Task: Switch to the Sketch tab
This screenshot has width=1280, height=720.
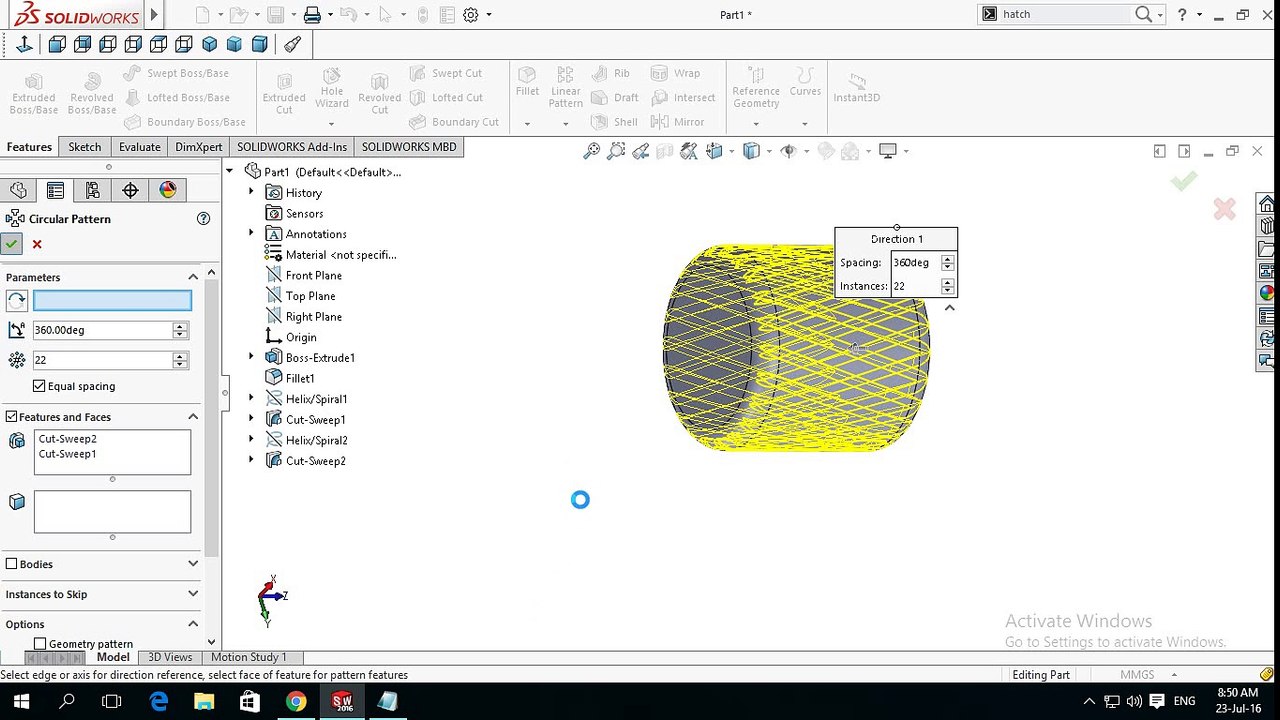Action: 84,147
